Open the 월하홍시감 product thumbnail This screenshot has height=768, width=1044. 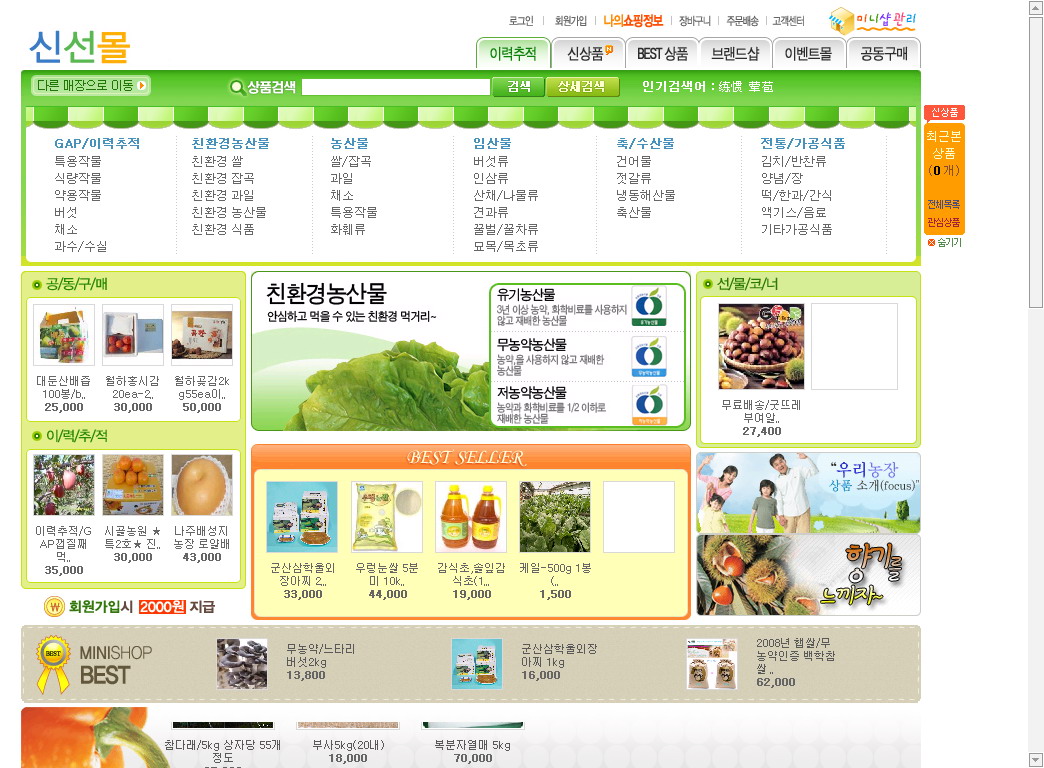click(133, 335)
